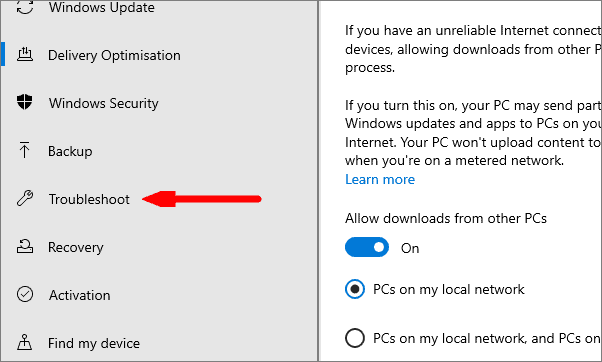Click the Delivery Optimisation tray icon
Viewport: 602px width, 362px height.
(25, 55)
